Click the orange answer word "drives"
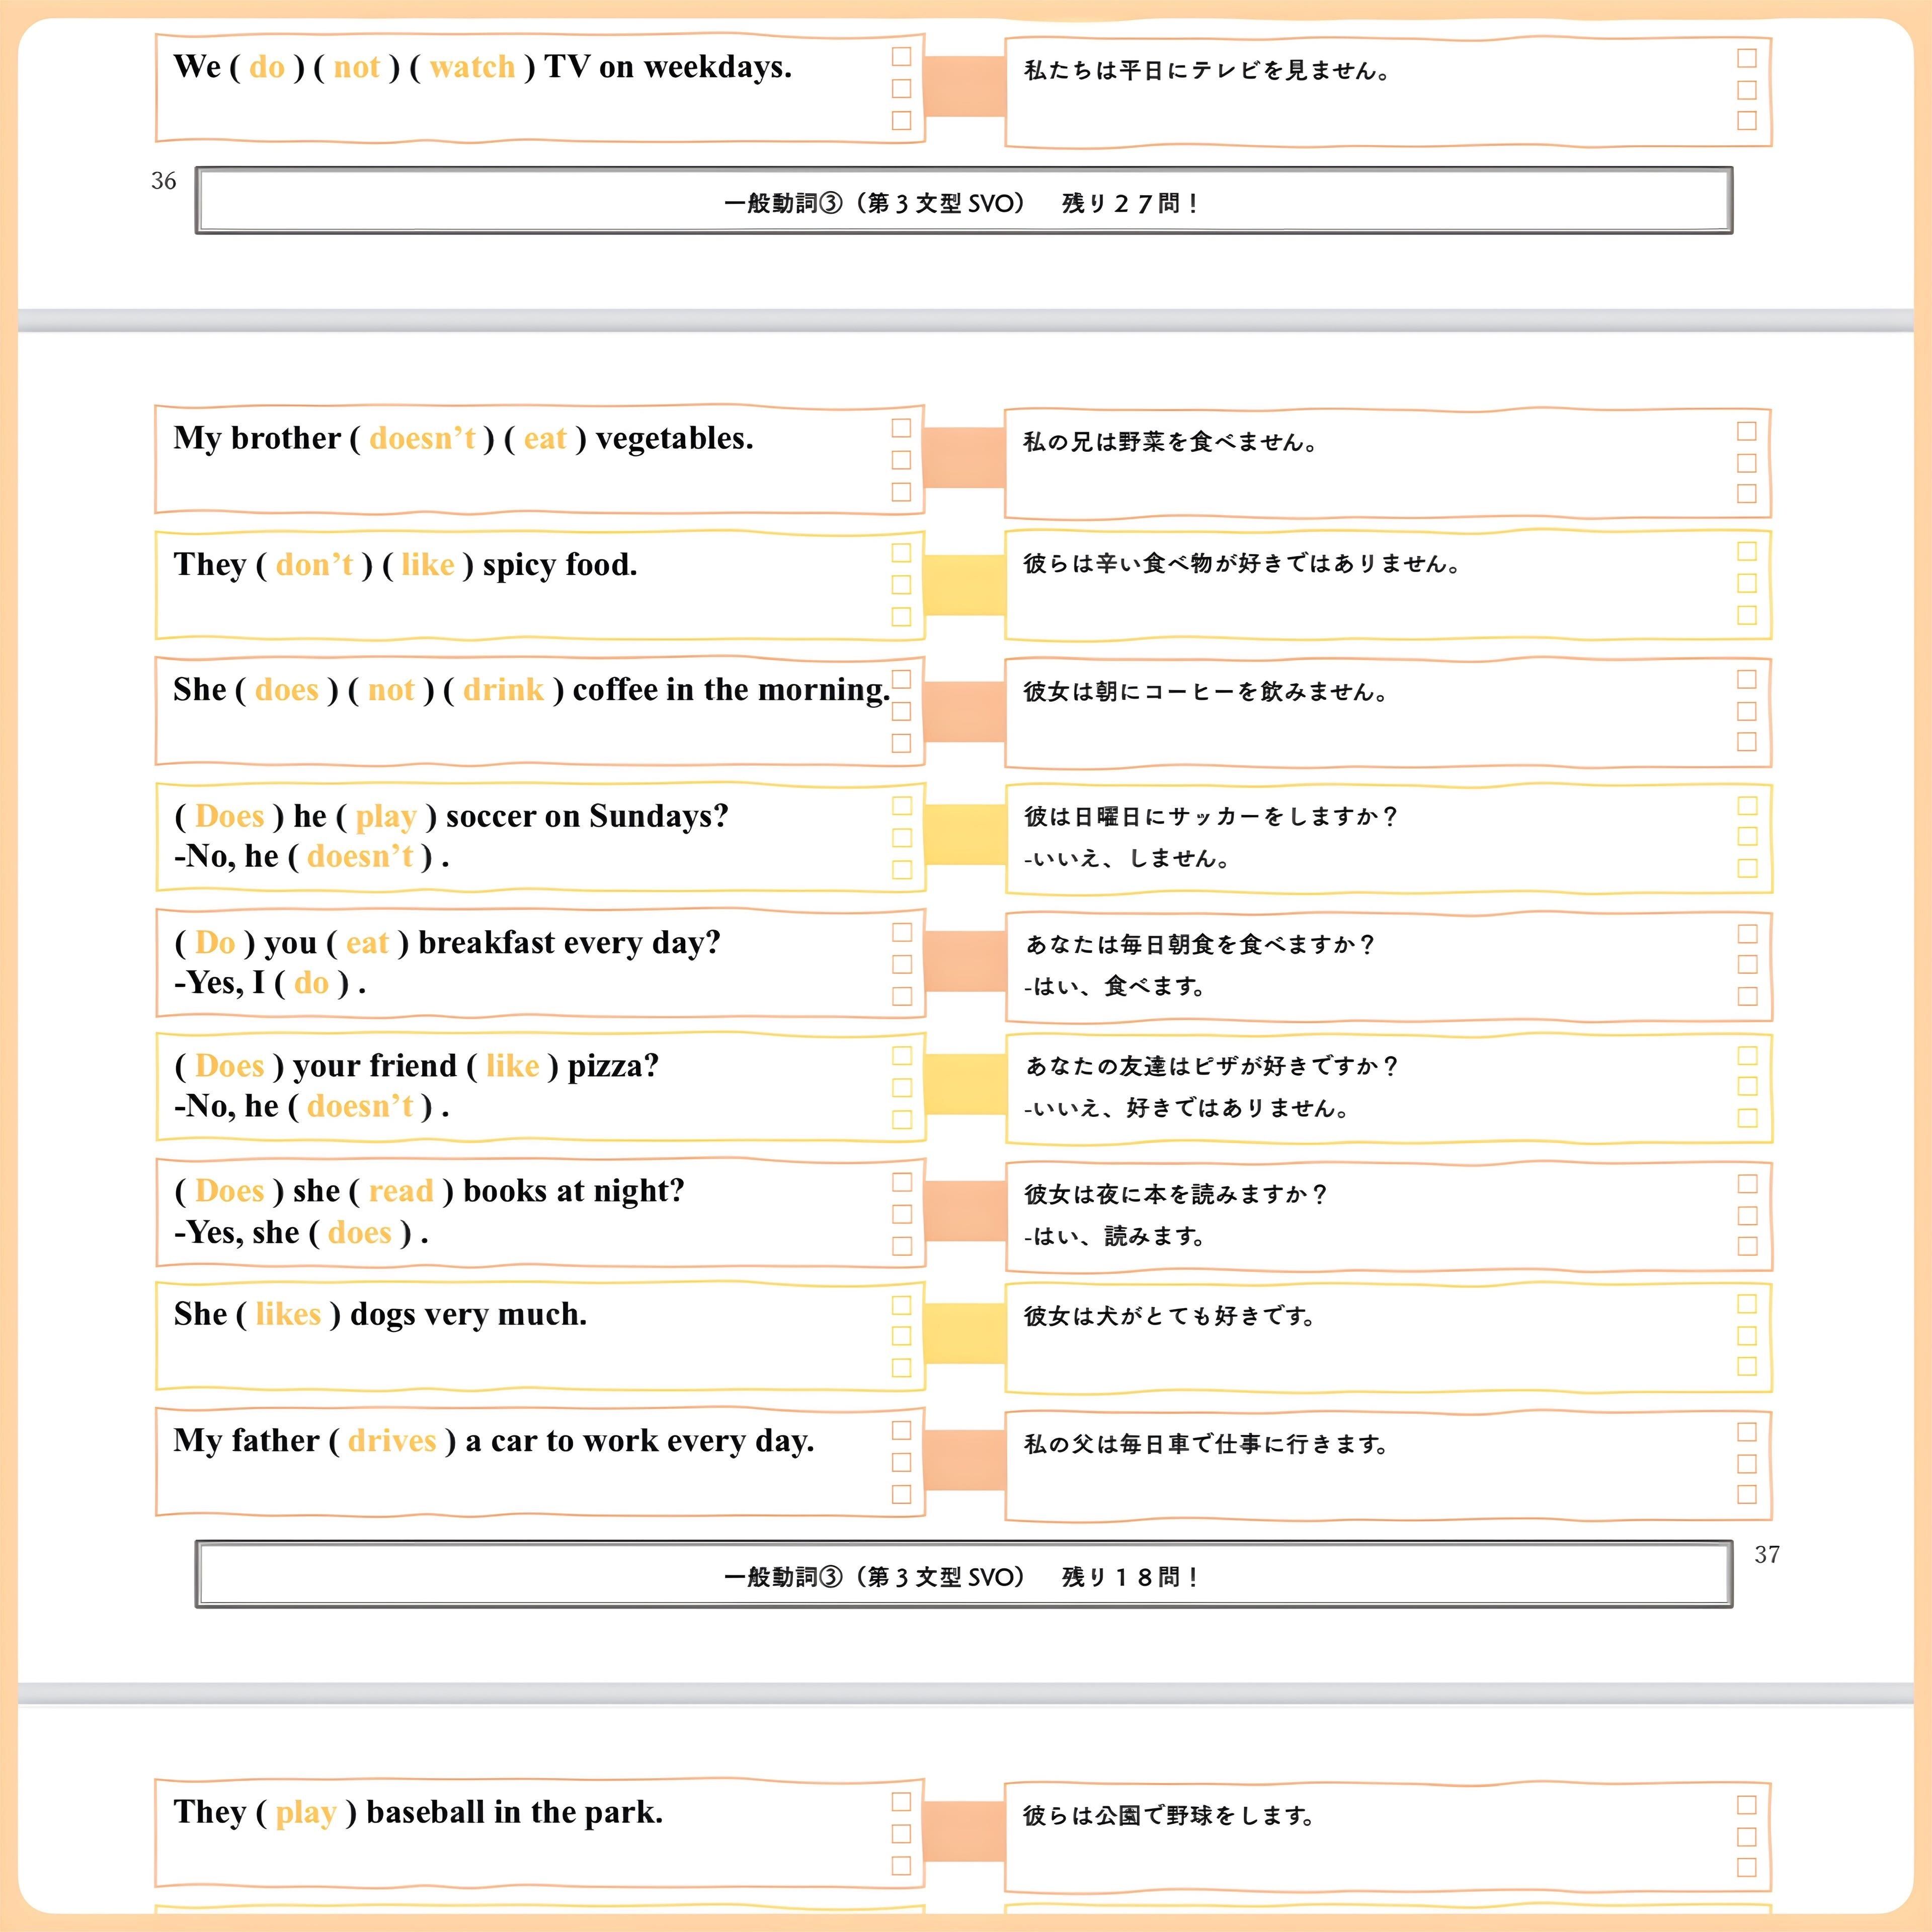Screen dimensions: 1932x1932 [392, 1441]
